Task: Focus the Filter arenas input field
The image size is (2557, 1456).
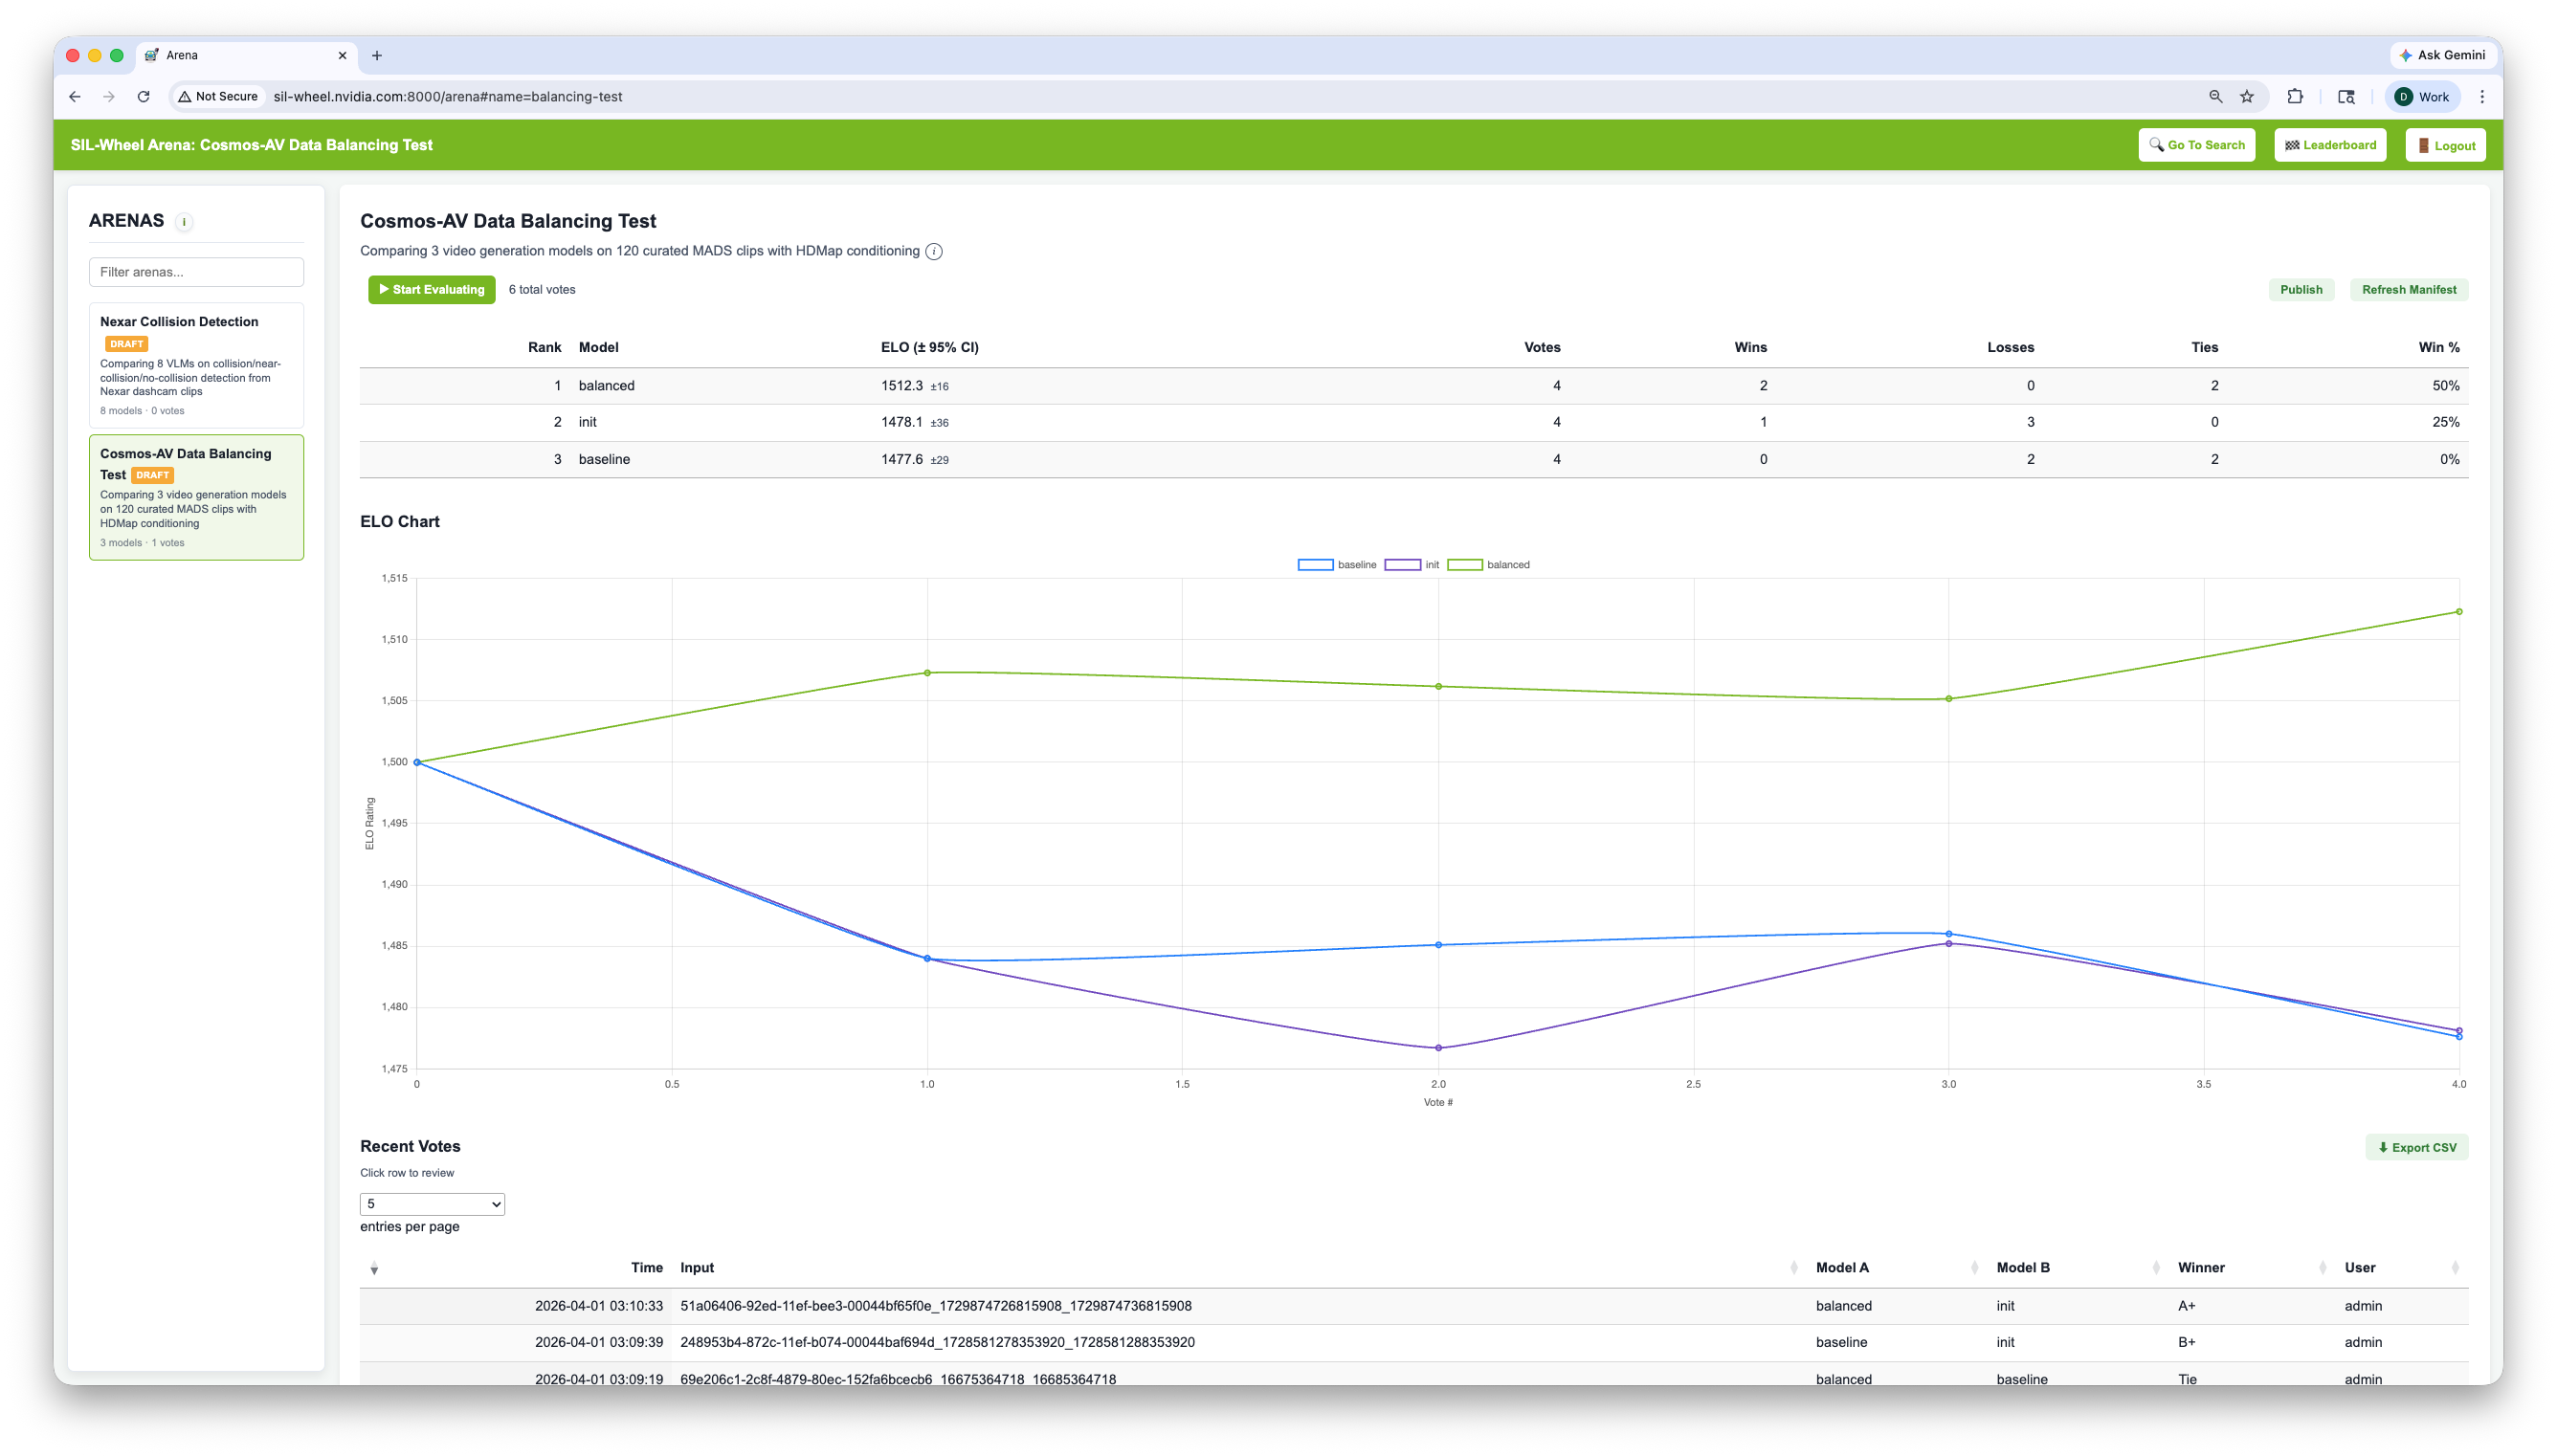Action: (x=196, y=272)
